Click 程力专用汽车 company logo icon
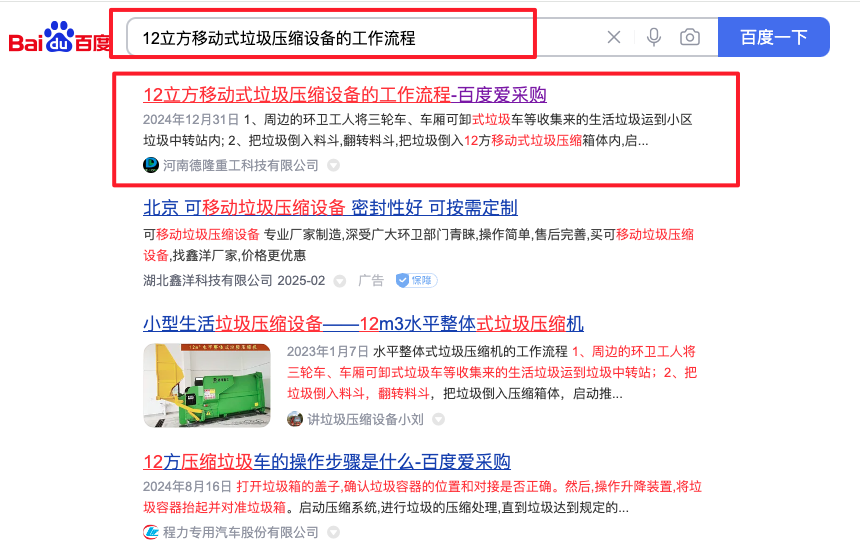This screenshot has width=860, height=549. [151, 532]
